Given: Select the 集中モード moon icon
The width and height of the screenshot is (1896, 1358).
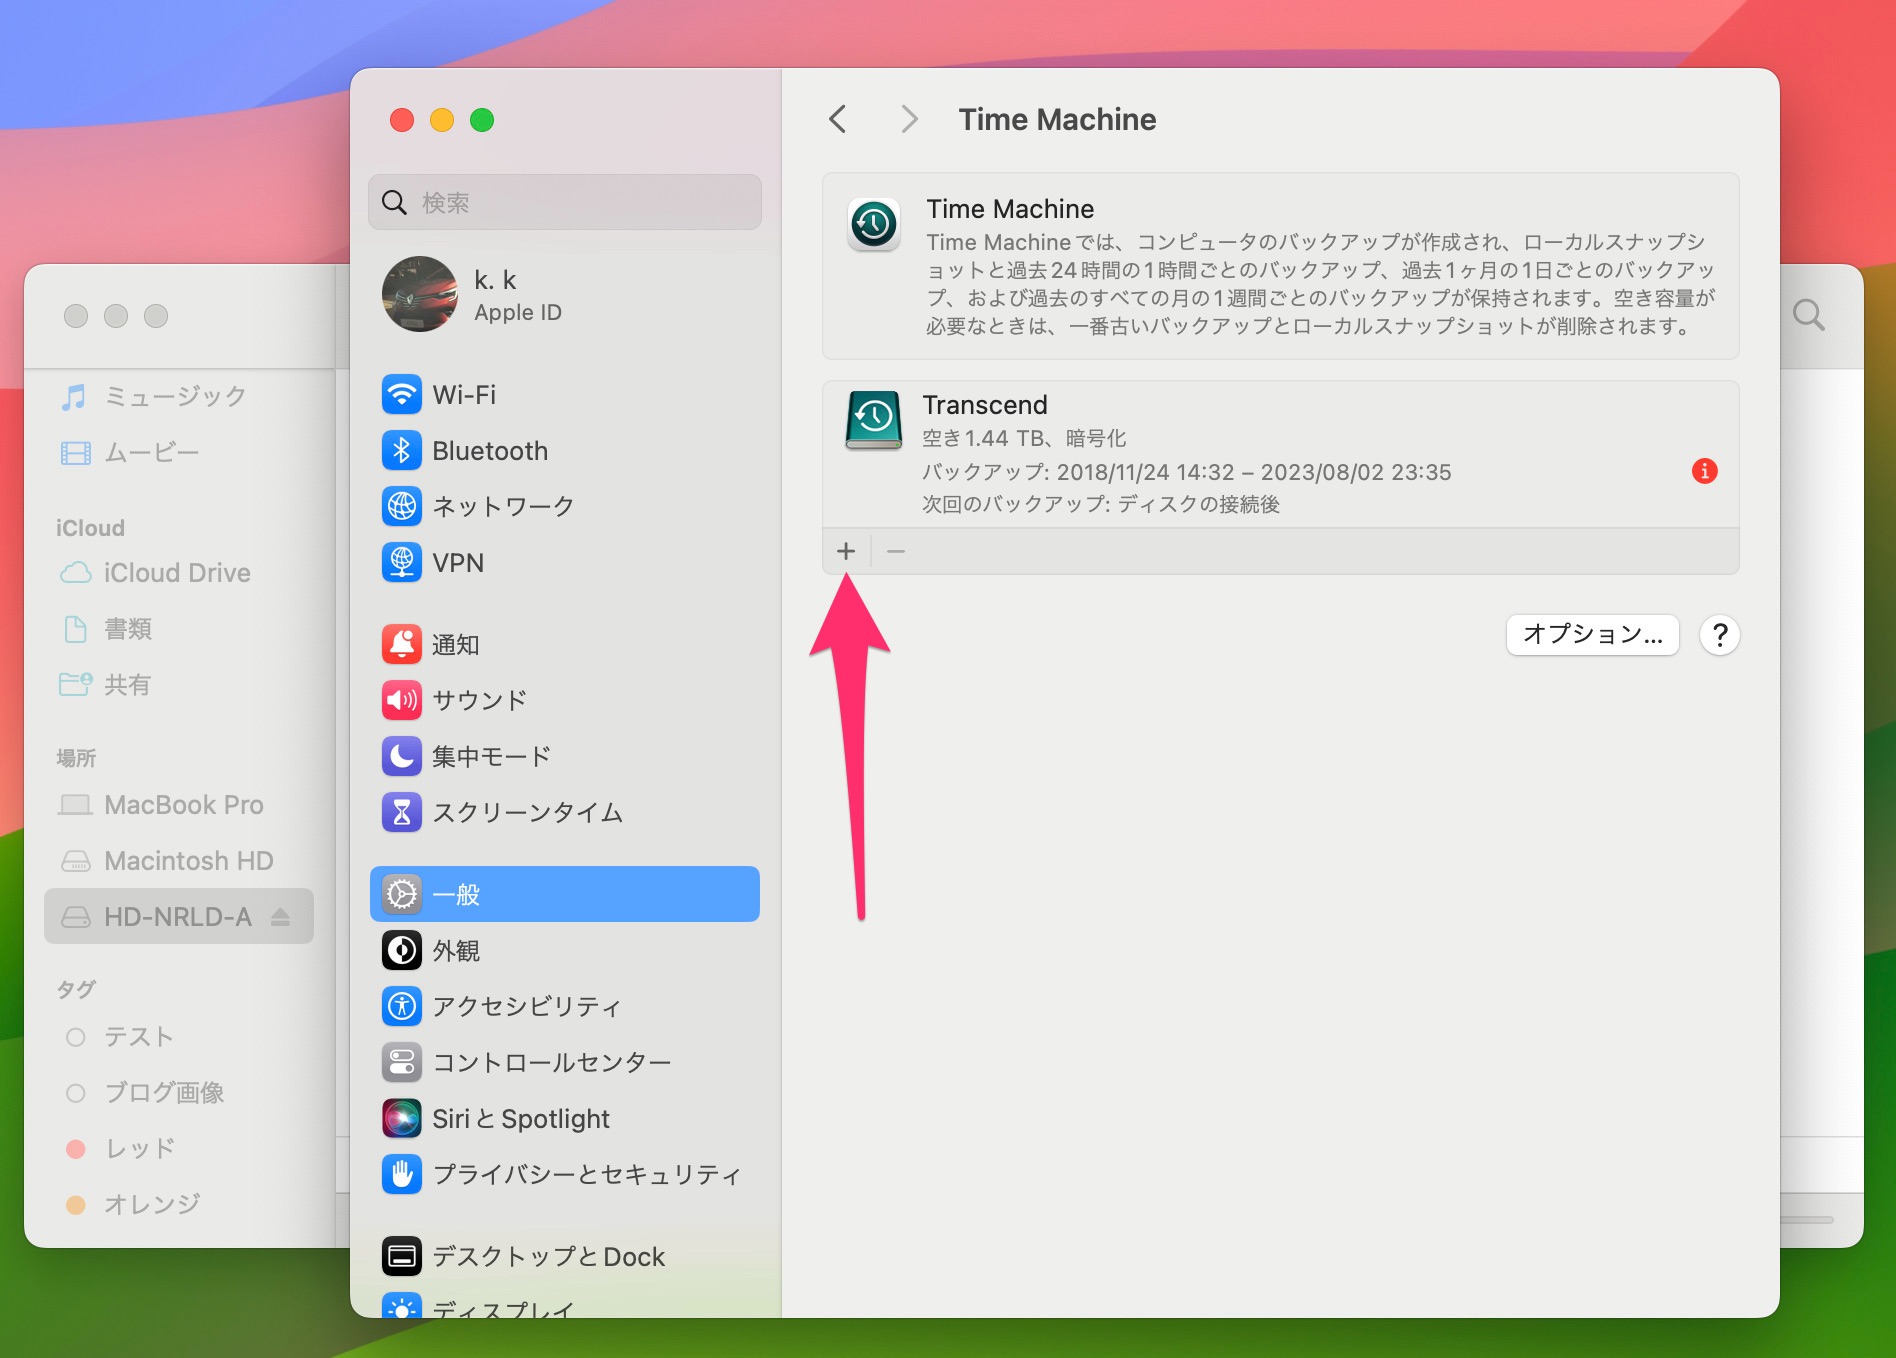Looking at the screenshot, I should pyautogui.click(x=401, y=756).
